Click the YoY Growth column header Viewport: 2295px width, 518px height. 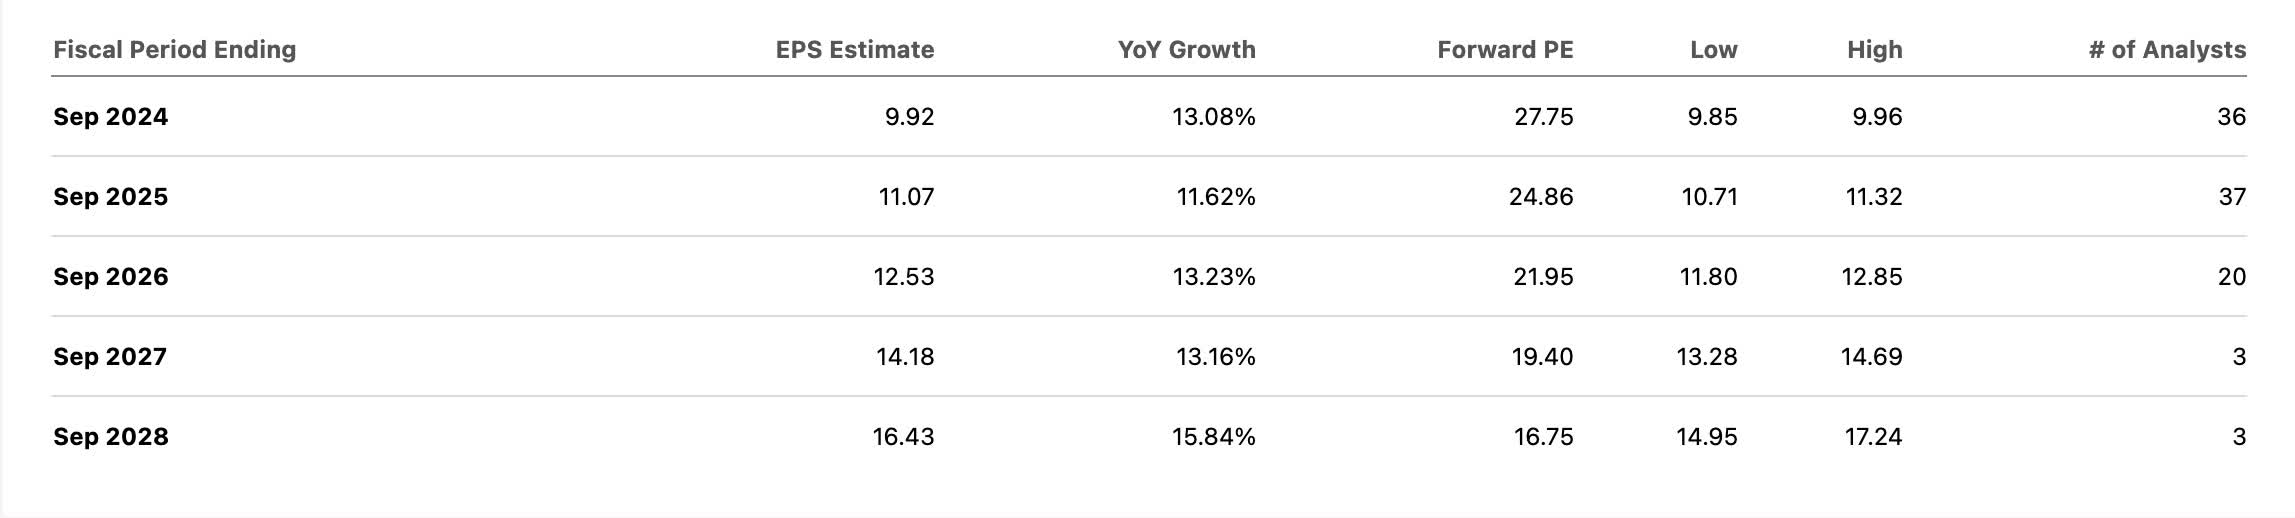pyautogui.click(x=1186, y=50)
